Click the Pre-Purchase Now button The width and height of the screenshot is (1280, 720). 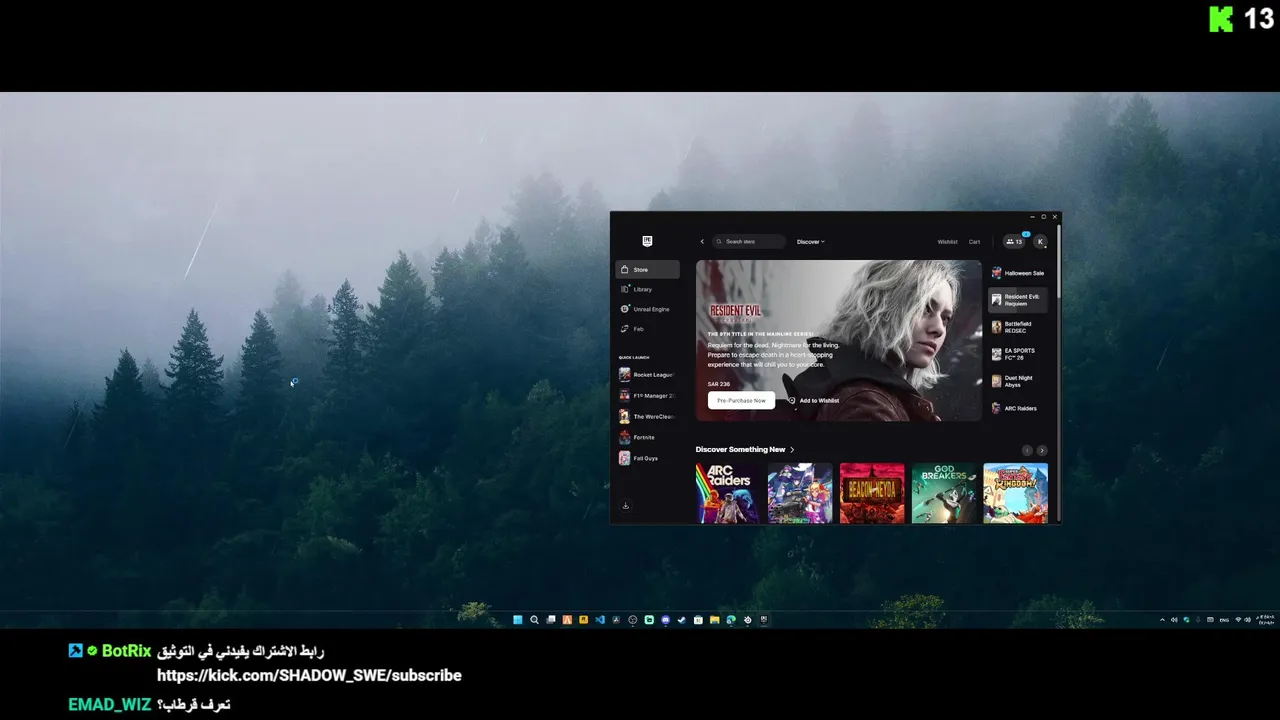(741, 400)
